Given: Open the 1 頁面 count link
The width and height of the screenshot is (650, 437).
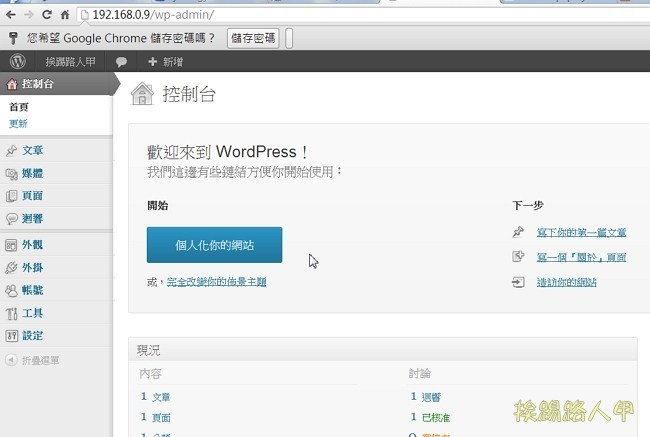Looking at the screenshot, I should 155,417.
